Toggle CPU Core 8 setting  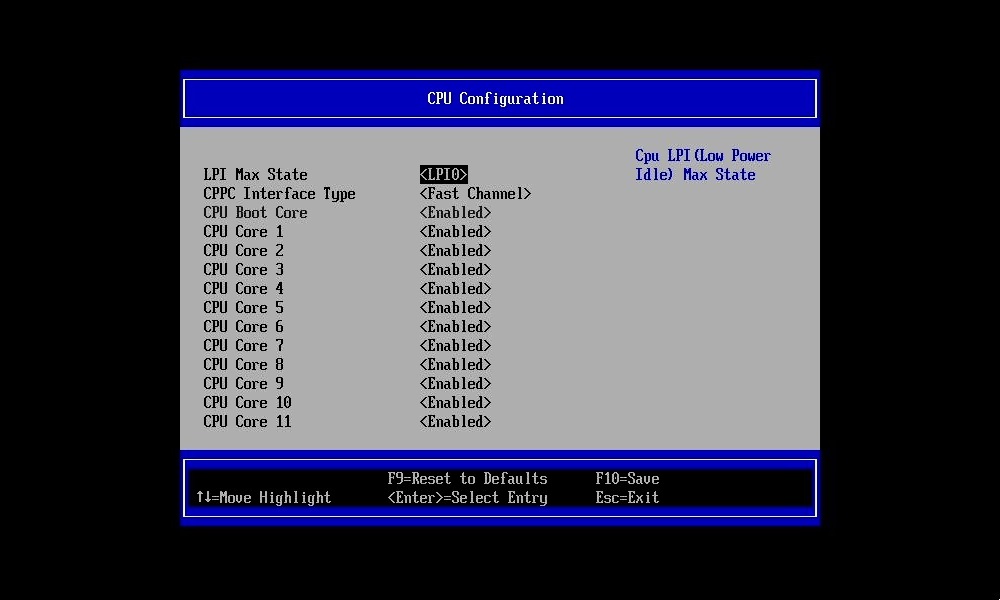click(x=455, y=364)
